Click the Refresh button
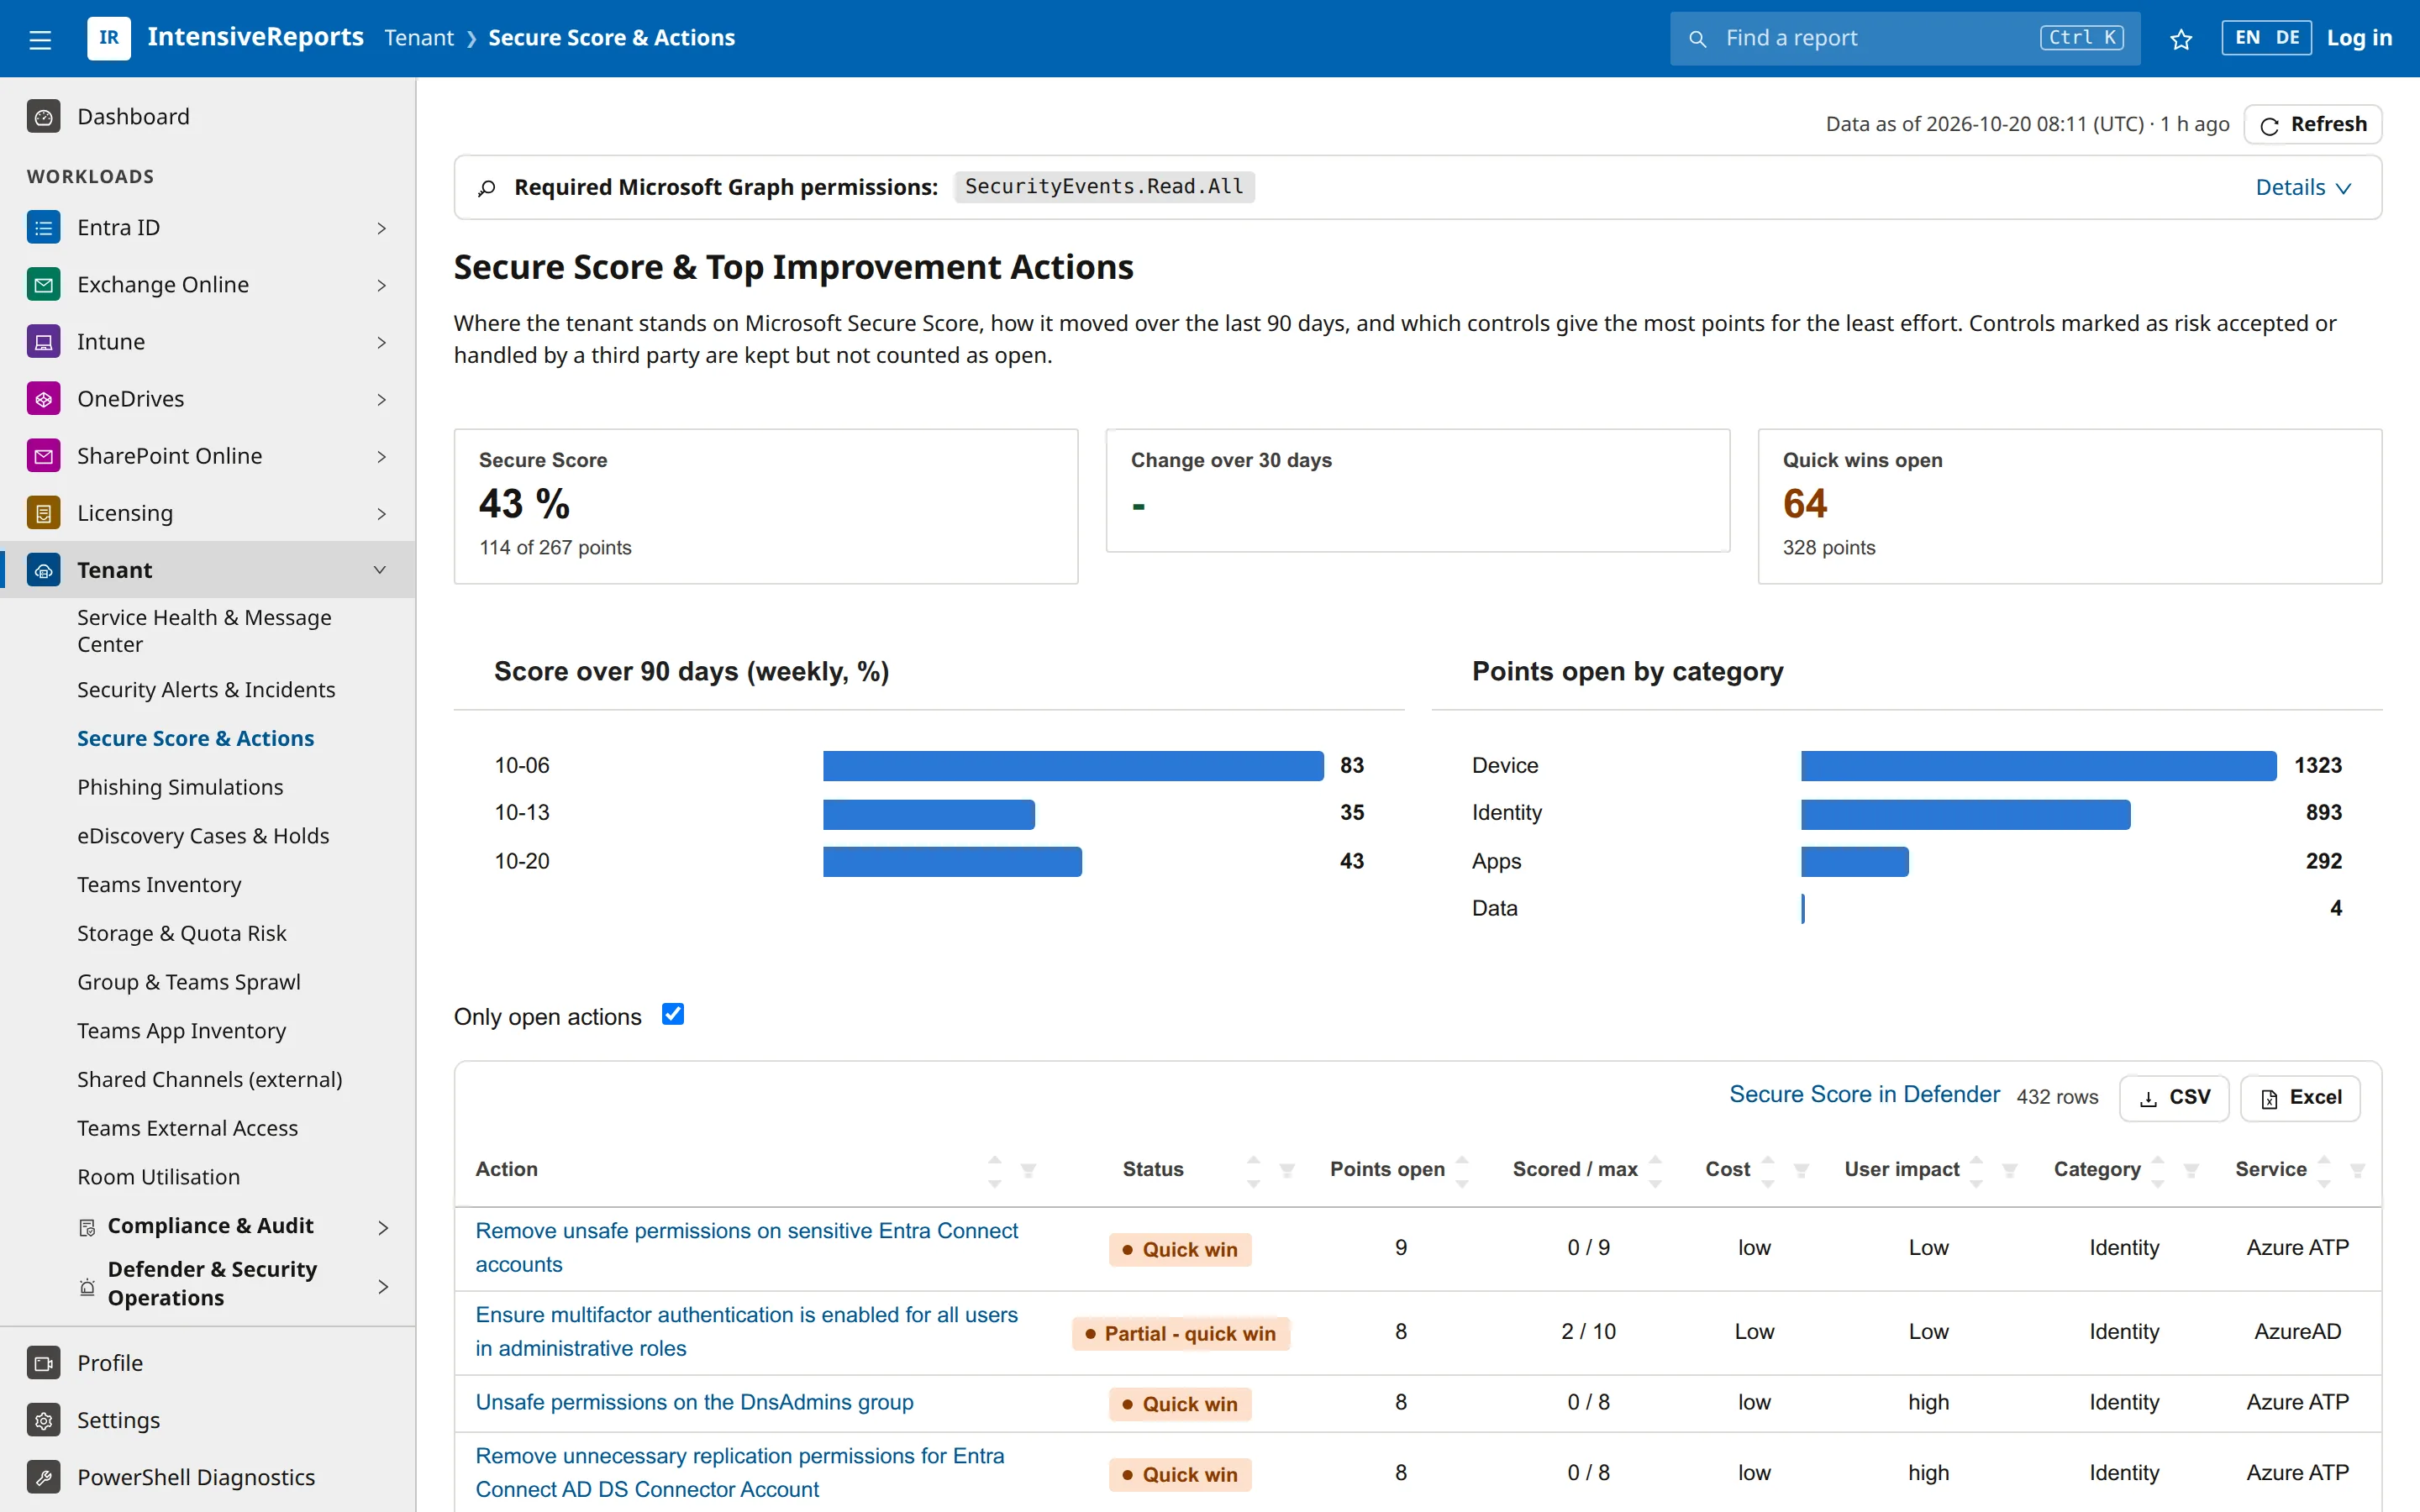This screenshot has width=2420, height=1512. 2313,124
